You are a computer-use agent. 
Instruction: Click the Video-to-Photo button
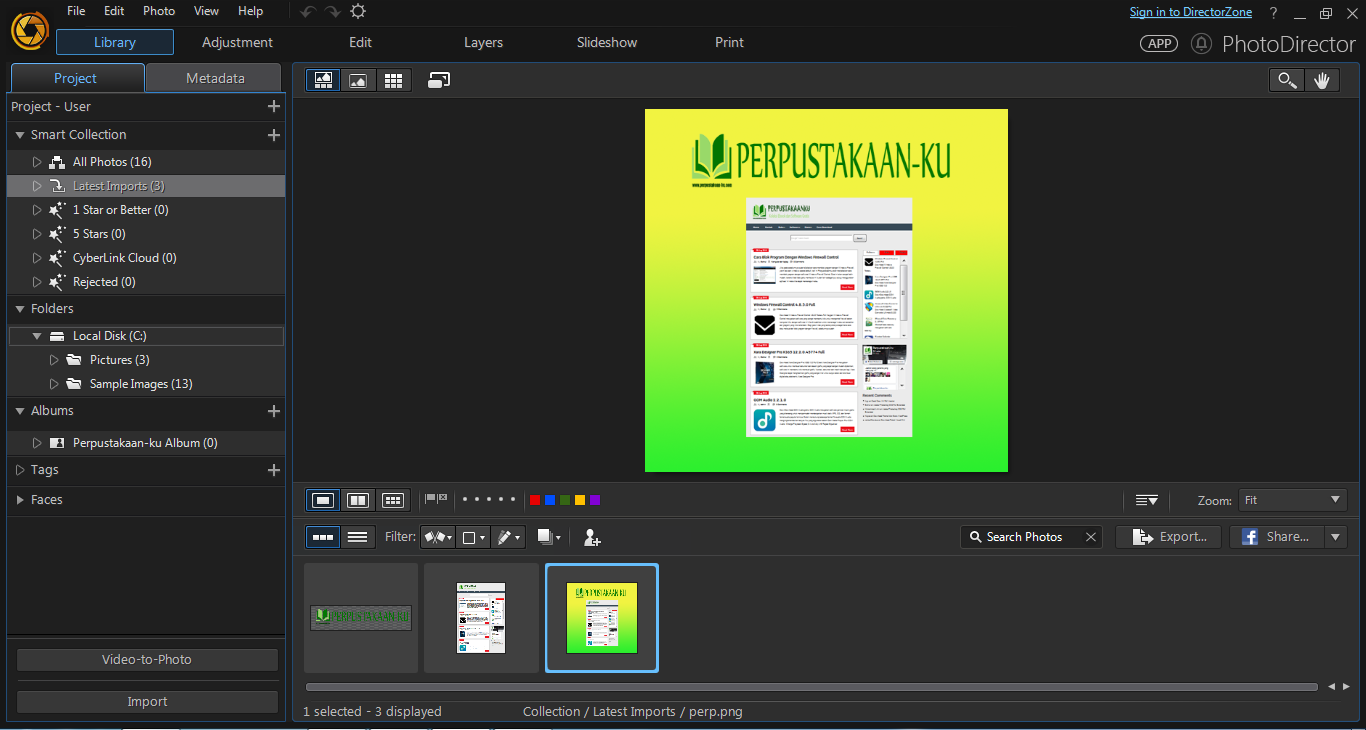pyautogui.click(x=147, y=660)
